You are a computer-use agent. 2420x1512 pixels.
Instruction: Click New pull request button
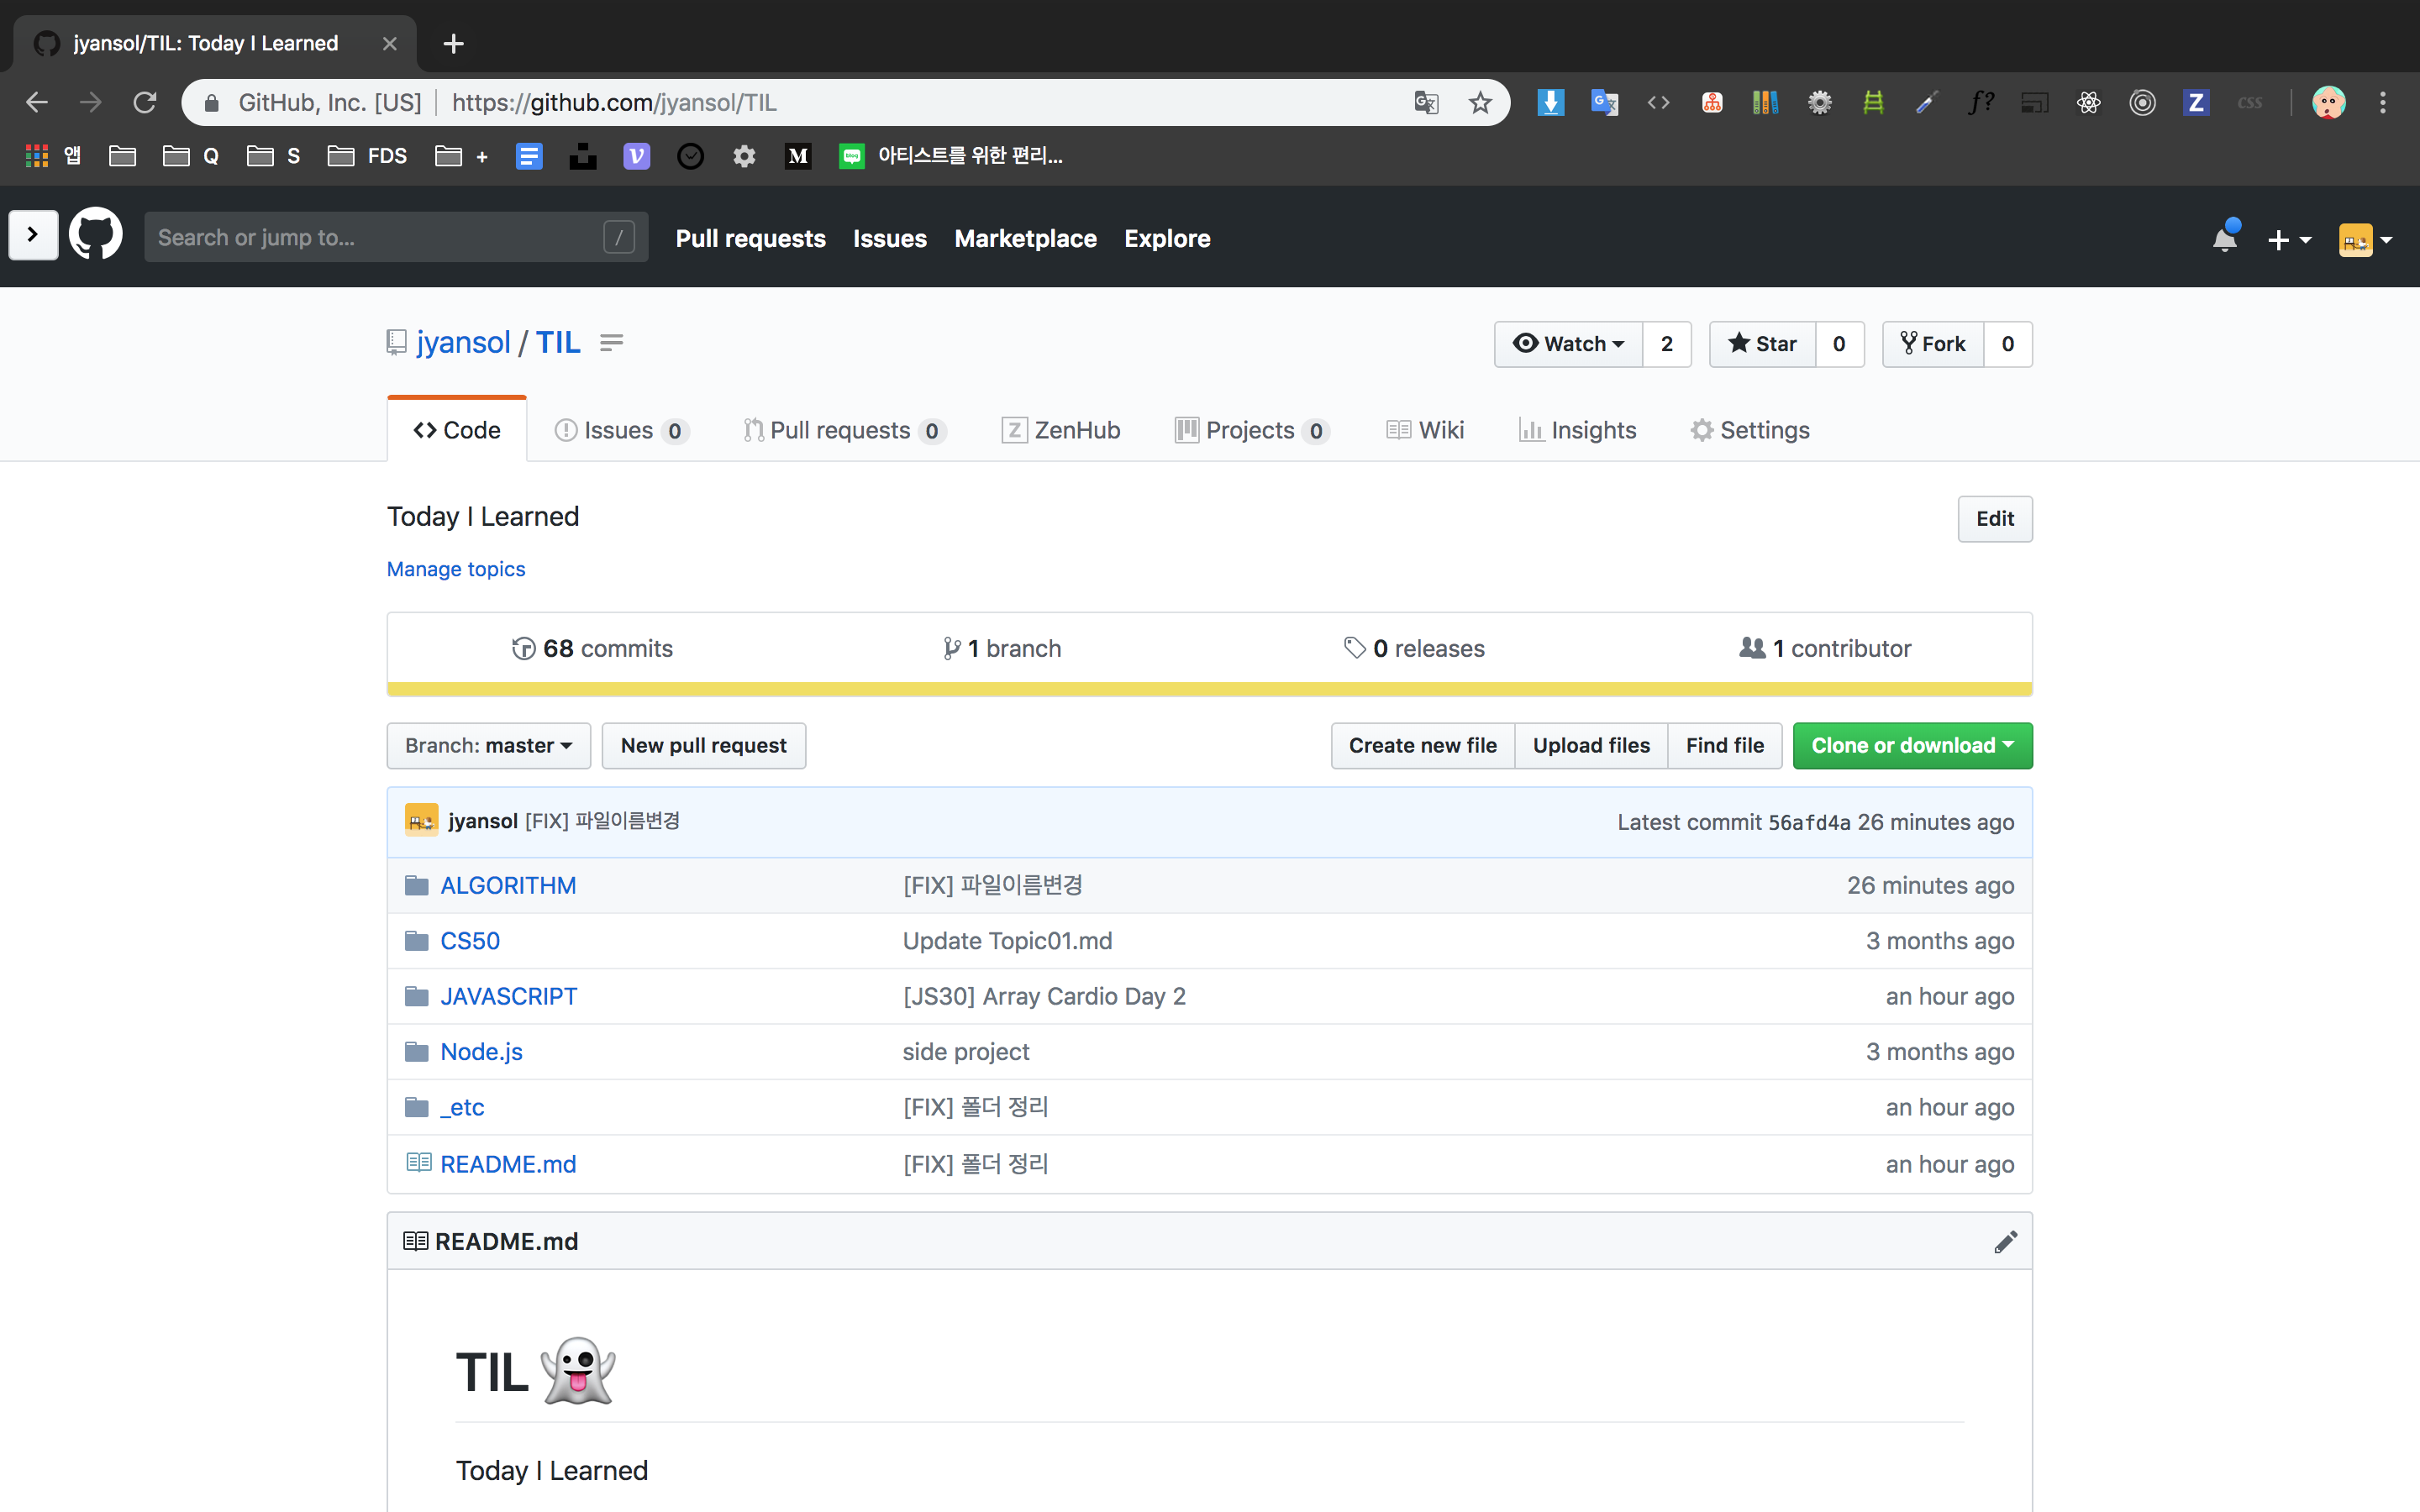[x=703, y=745]
